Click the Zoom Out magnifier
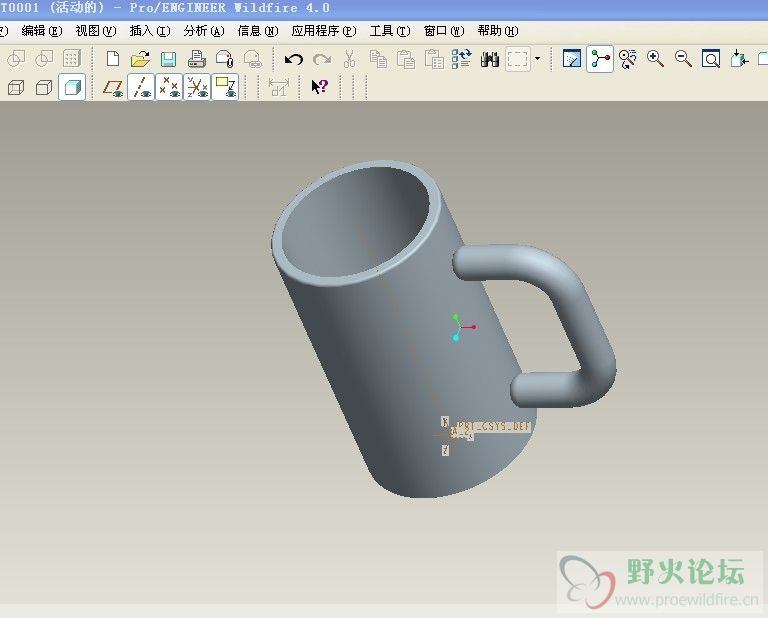Image resolution: width=768 pixels, height=618 pixels. [683, 59]
